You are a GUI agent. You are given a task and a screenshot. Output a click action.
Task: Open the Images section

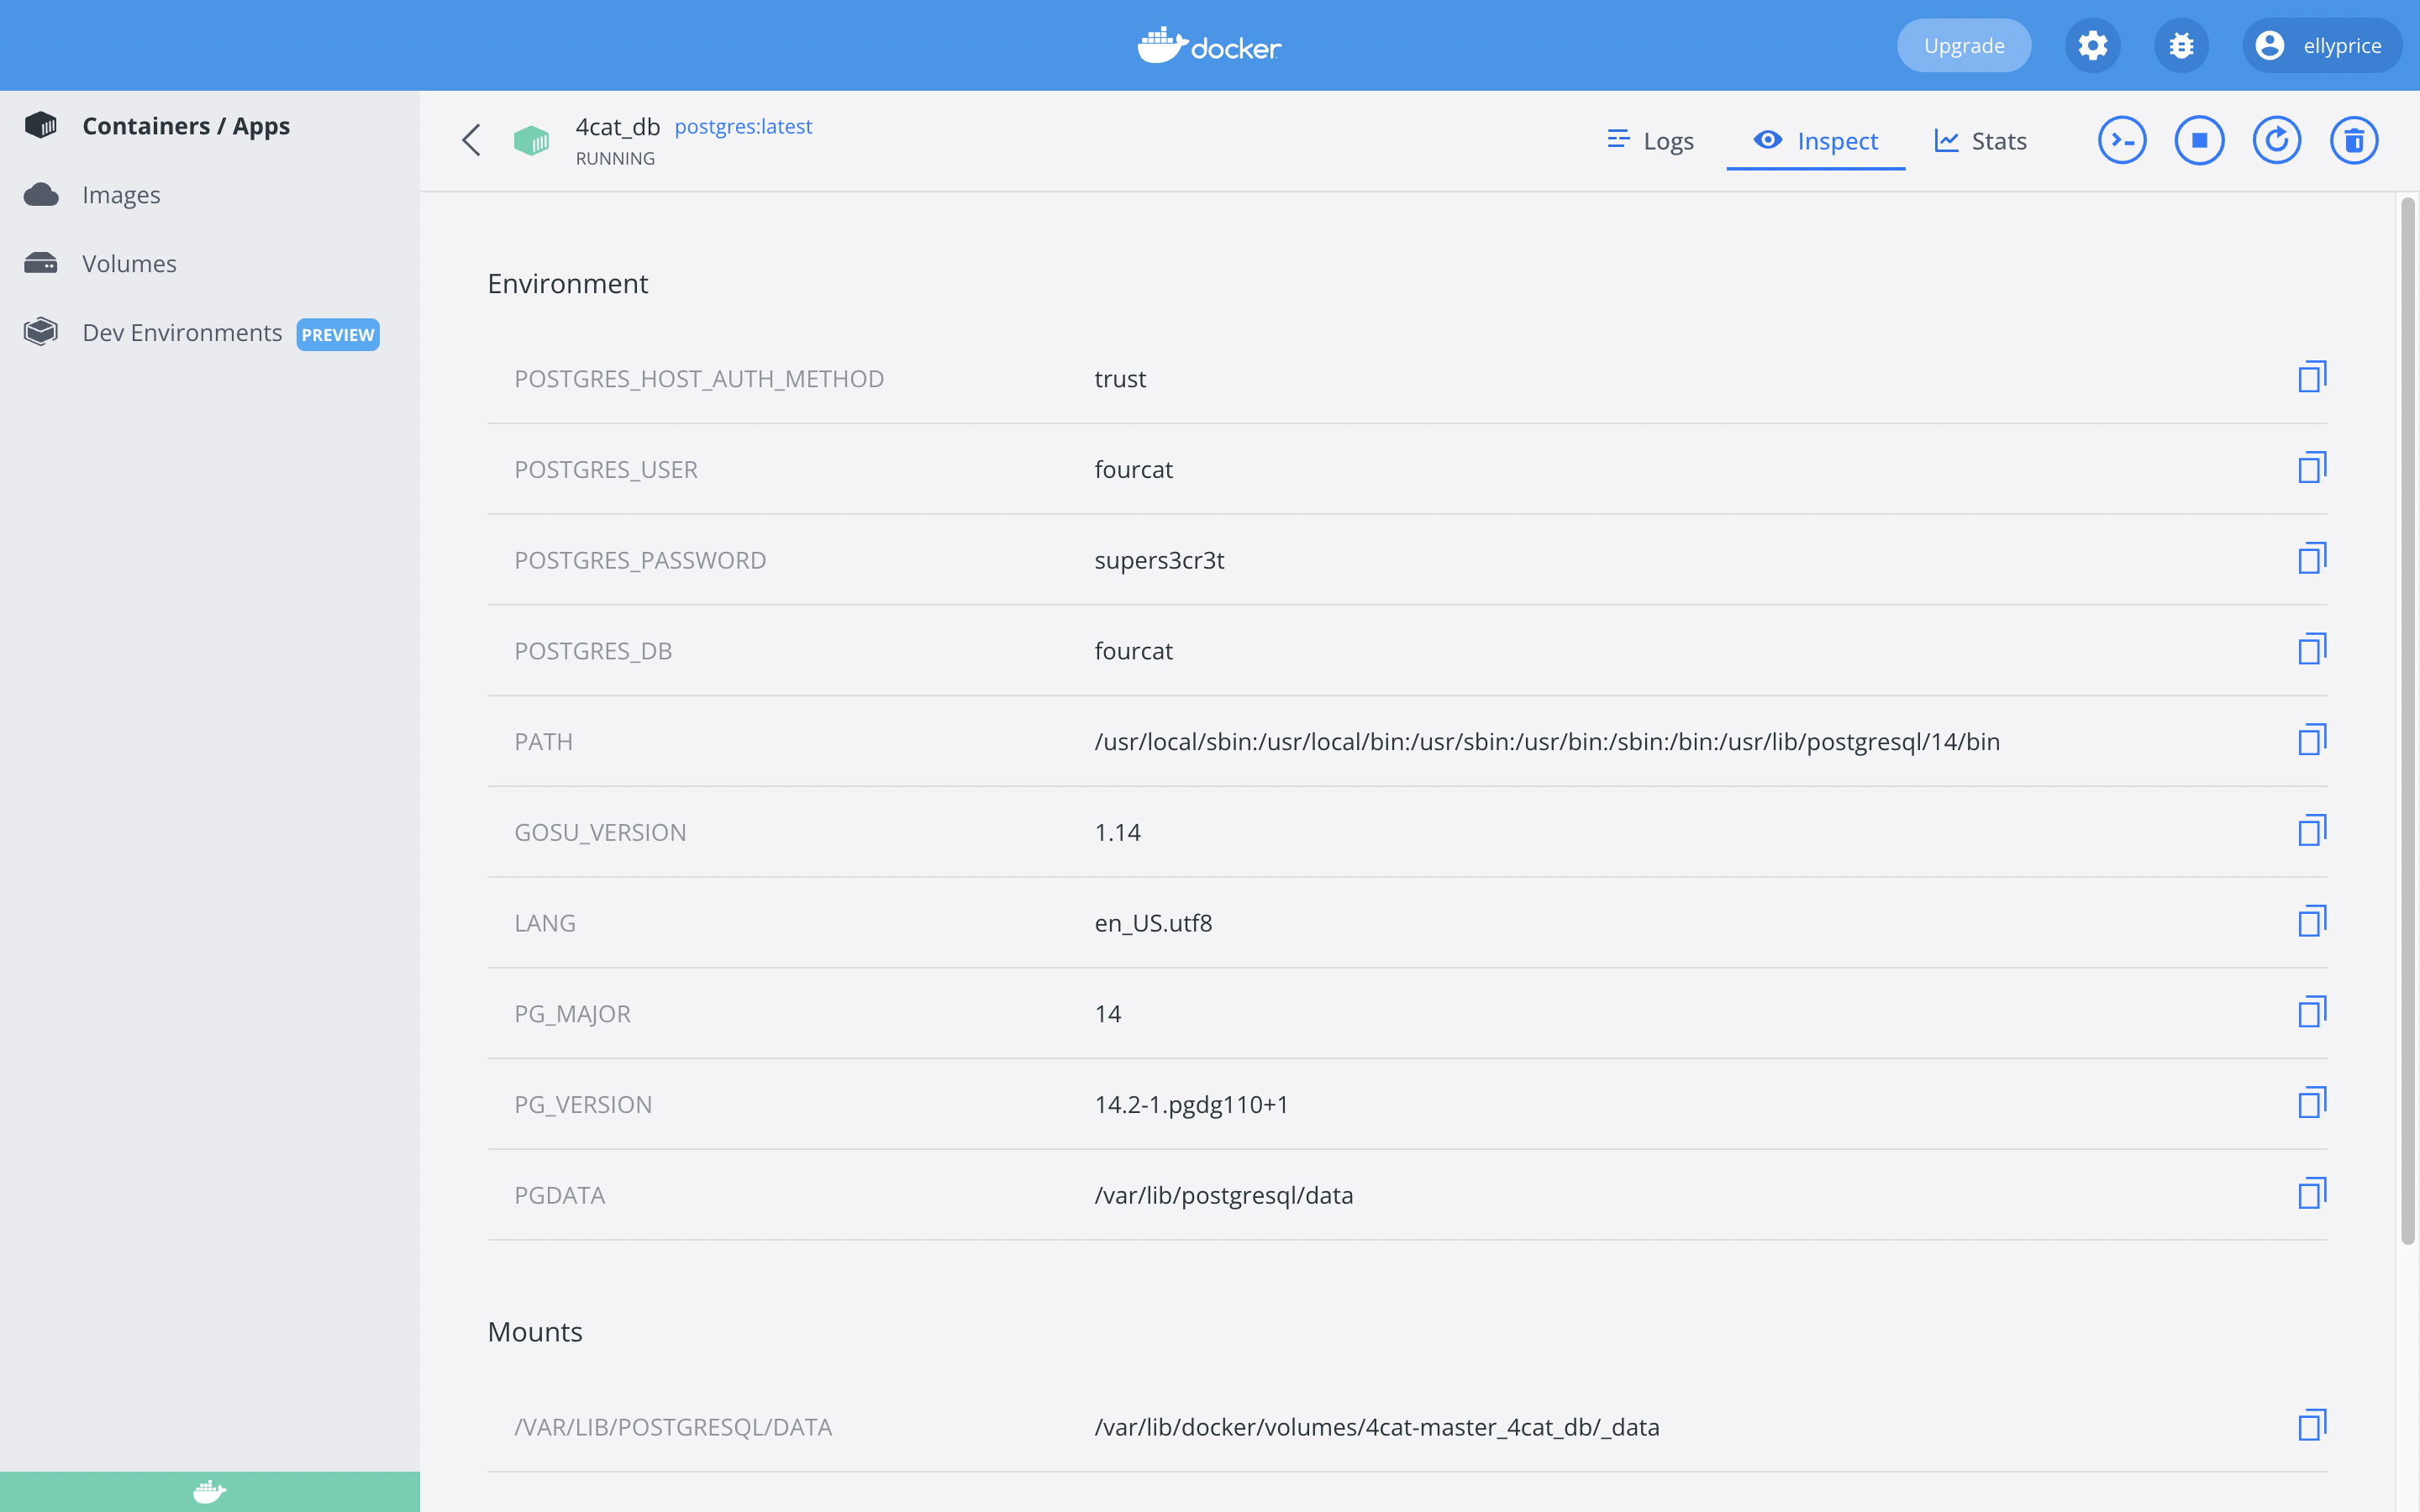pos(120,194)
